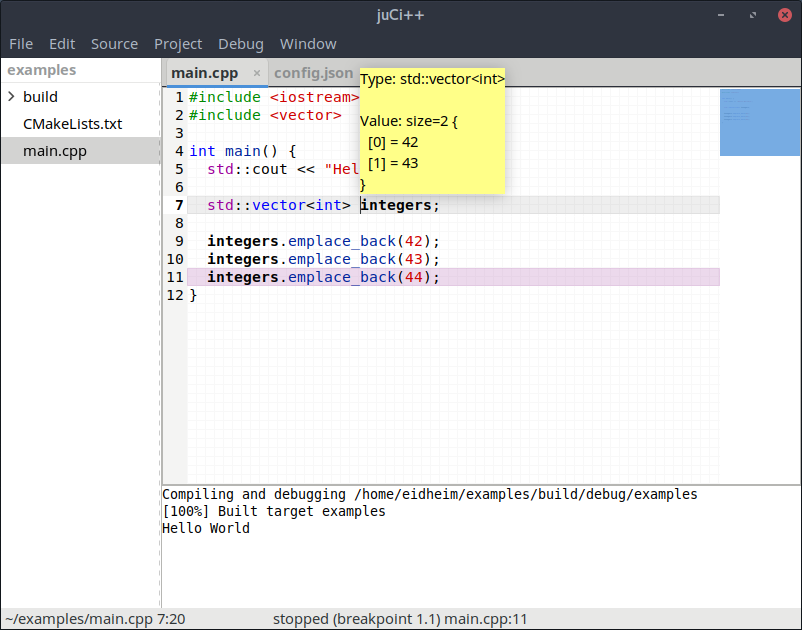This screenshot has width=802, height=630.
Task: Click the breakpoint status text in status bar
Action: (400, 619)
